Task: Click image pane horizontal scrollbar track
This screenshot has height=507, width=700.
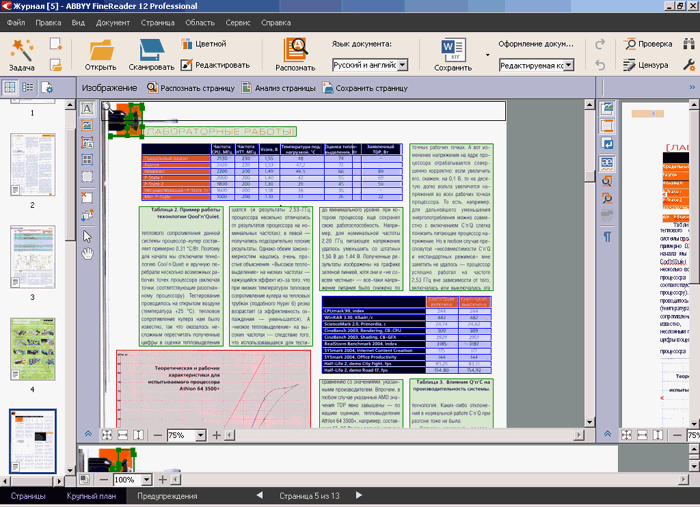Action: (404, 435)
